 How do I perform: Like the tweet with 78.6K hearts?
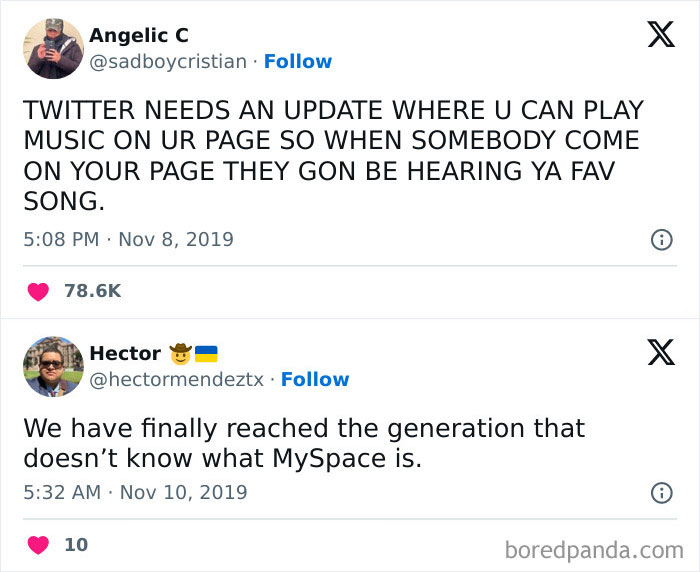point(38,292)
